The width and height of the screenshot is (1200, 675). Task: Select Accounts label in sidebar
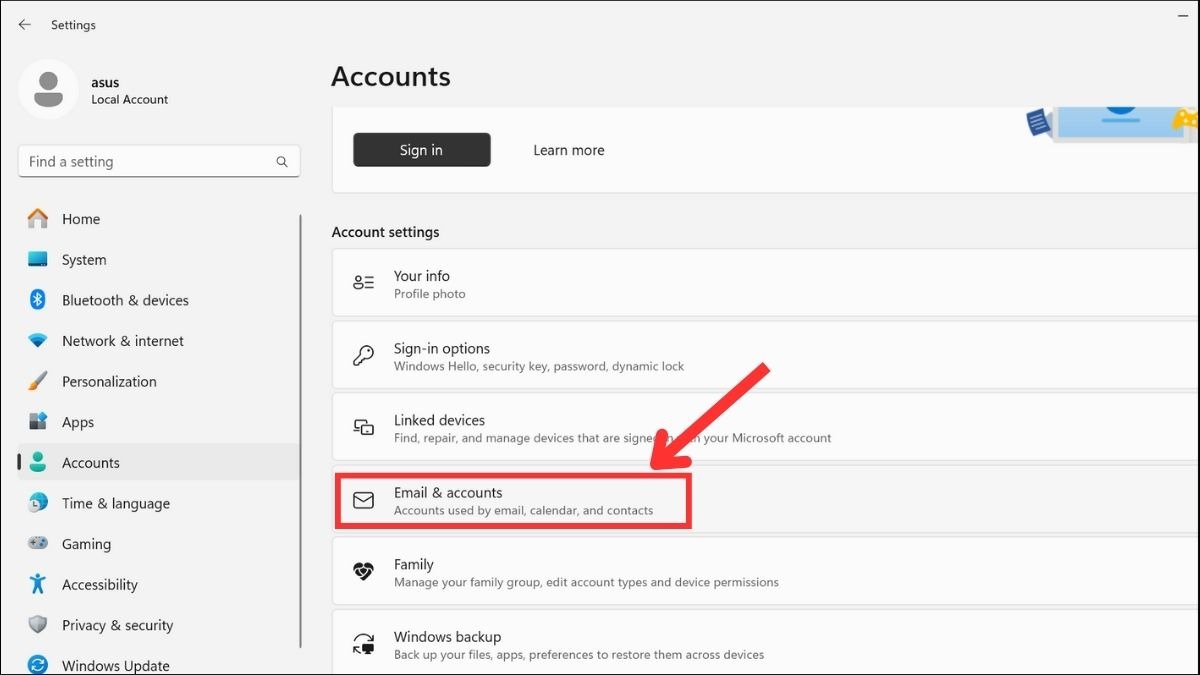(91, 463)
